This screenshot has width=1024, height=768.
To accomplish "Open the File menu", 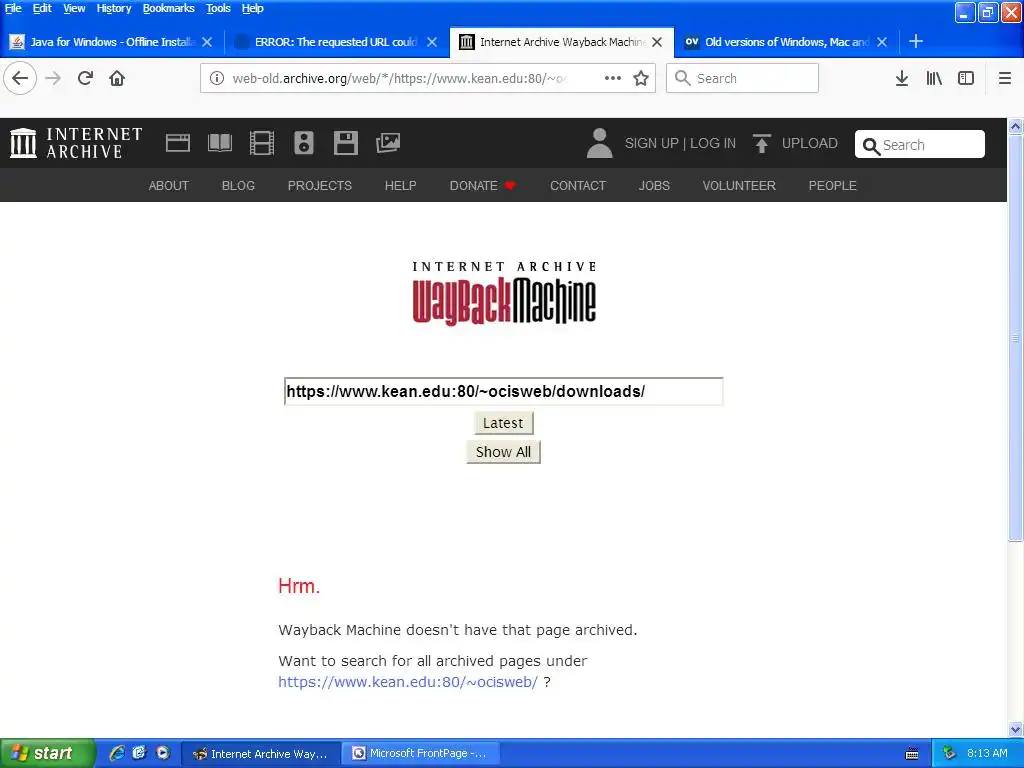I will (13, 8).
